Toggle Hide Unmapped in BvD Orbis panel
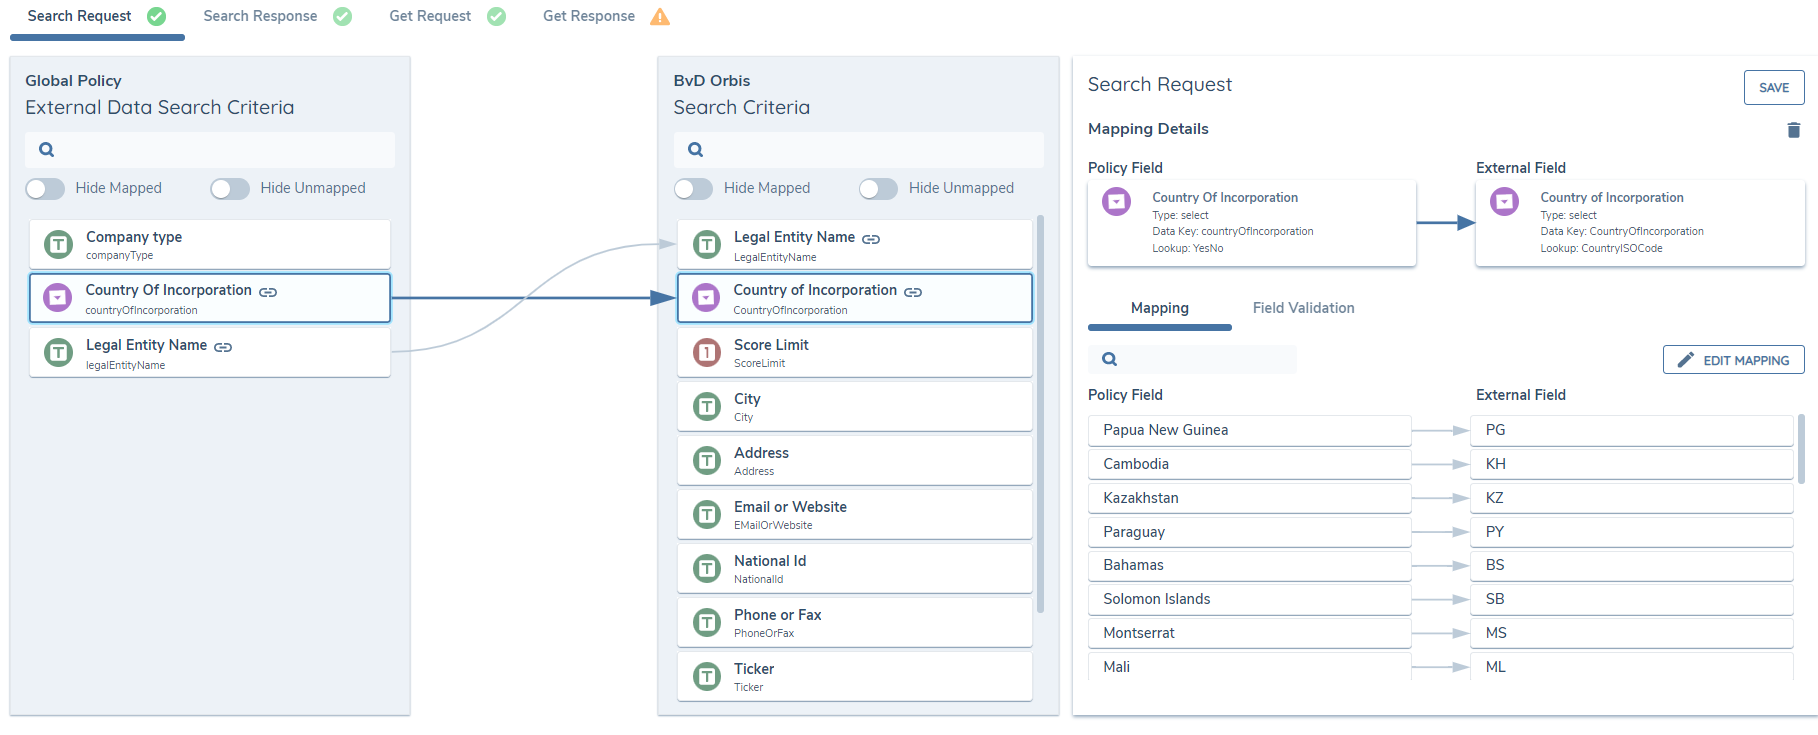The width and height of the screenshot is (1818, 735). pos(878,188)
